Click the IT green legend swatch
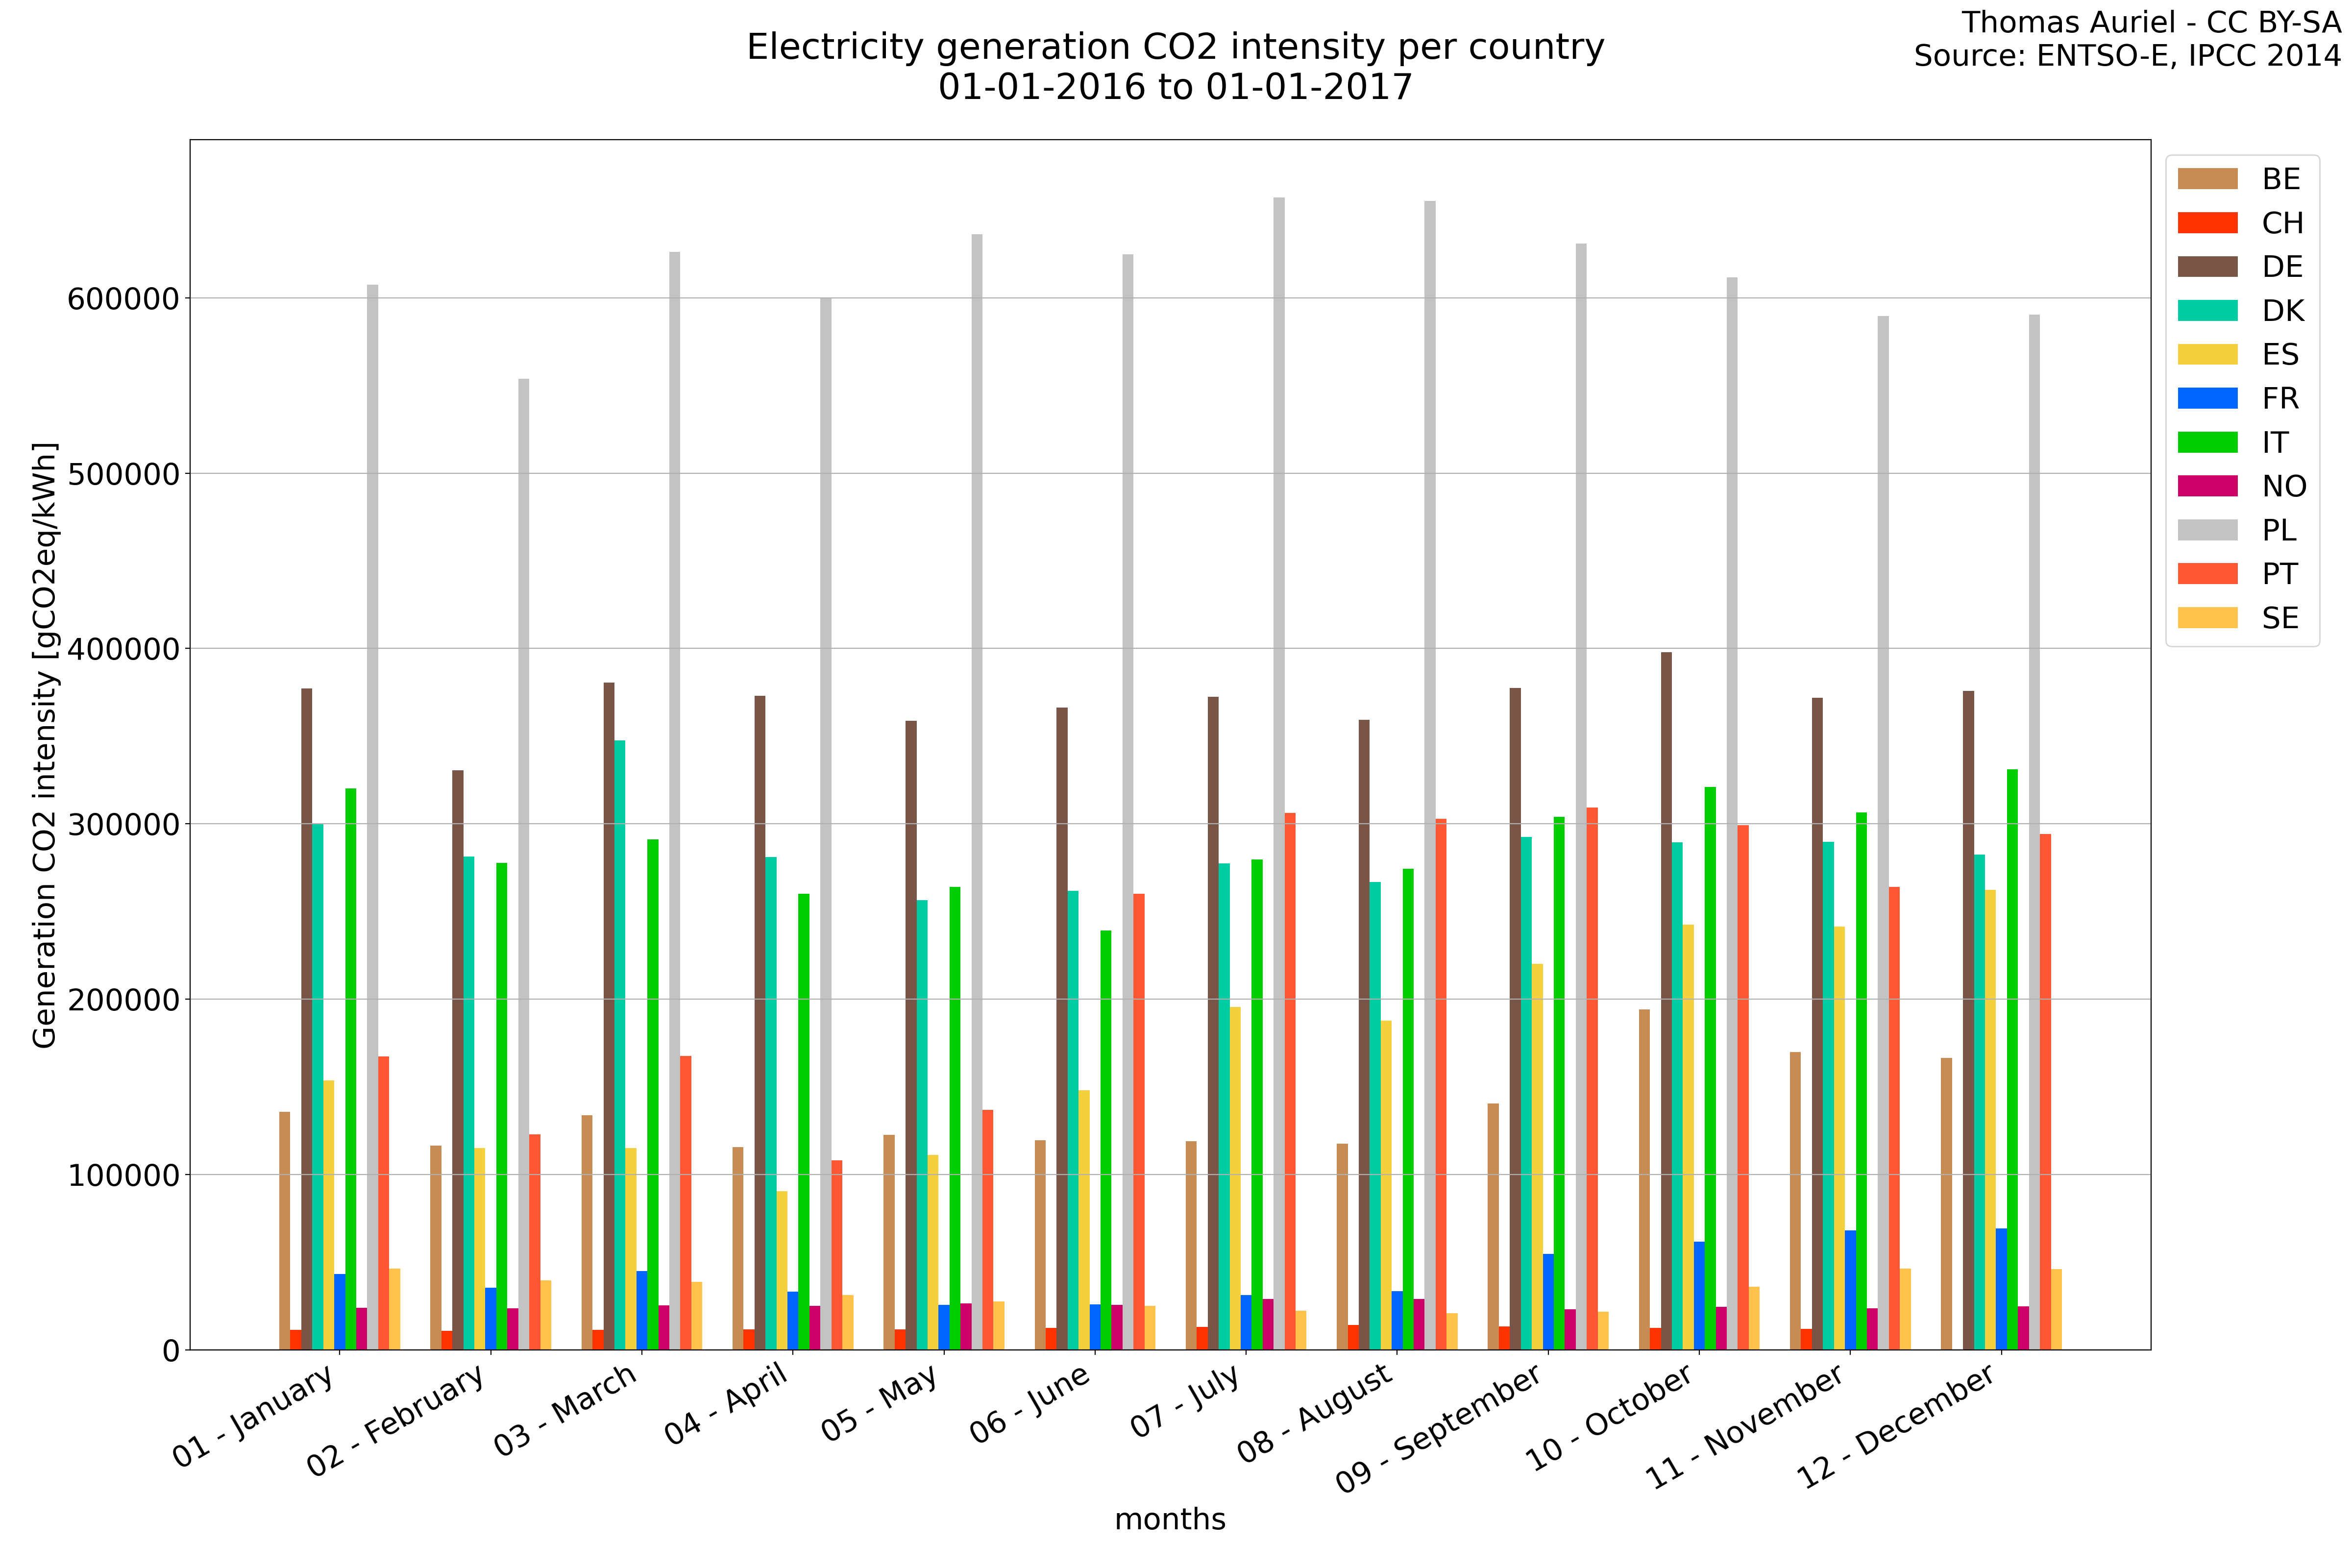The height and width of the screenshot is (1568, 2352). [x=2207, y=443]
